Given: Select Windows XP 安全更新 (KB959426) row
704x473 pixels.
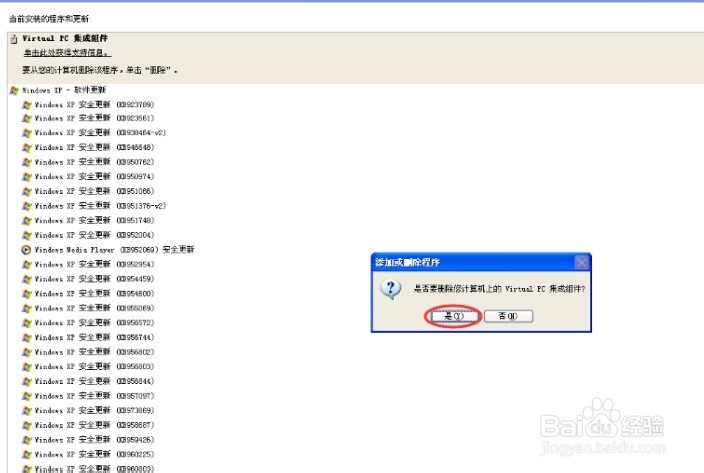Looking at the screenshot, I should (88, 440).
